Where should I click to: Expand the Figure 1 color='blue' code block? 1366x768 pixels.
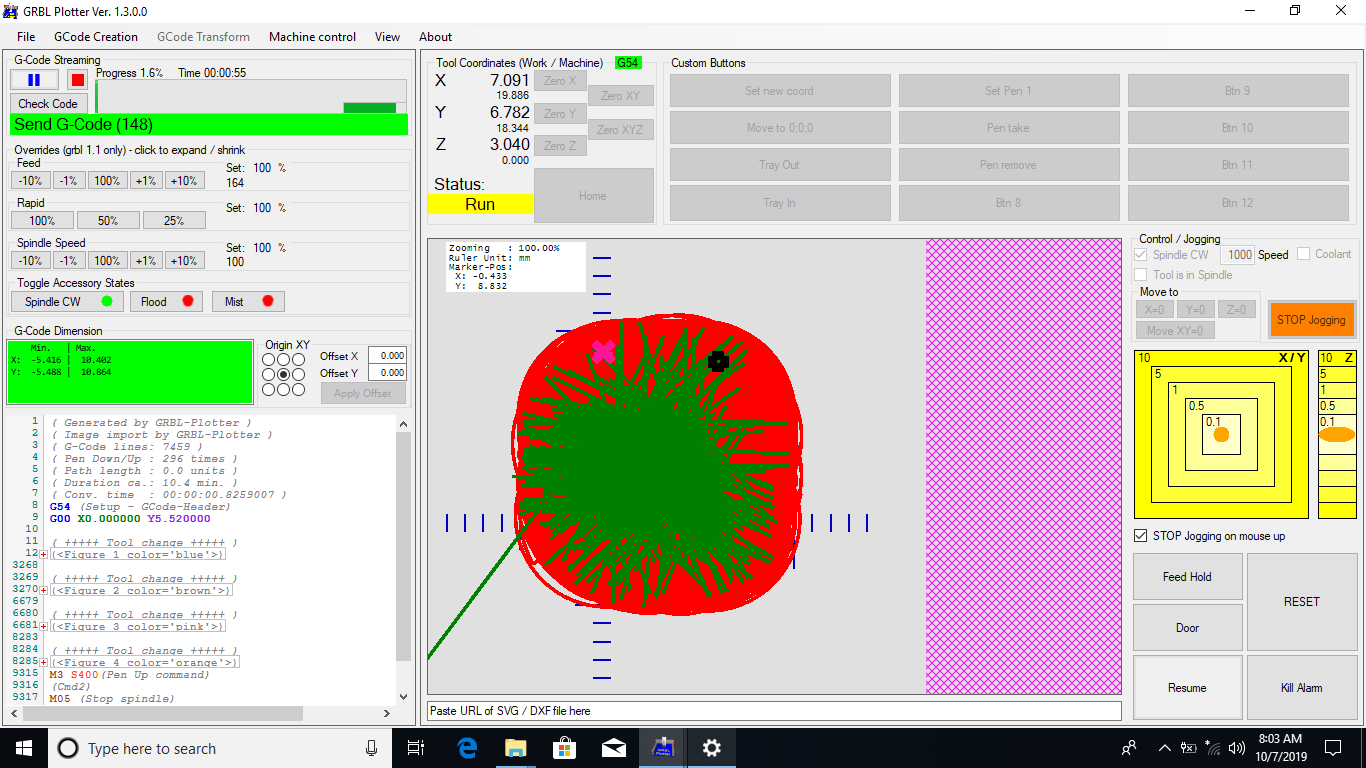click(x=44, y=554)
